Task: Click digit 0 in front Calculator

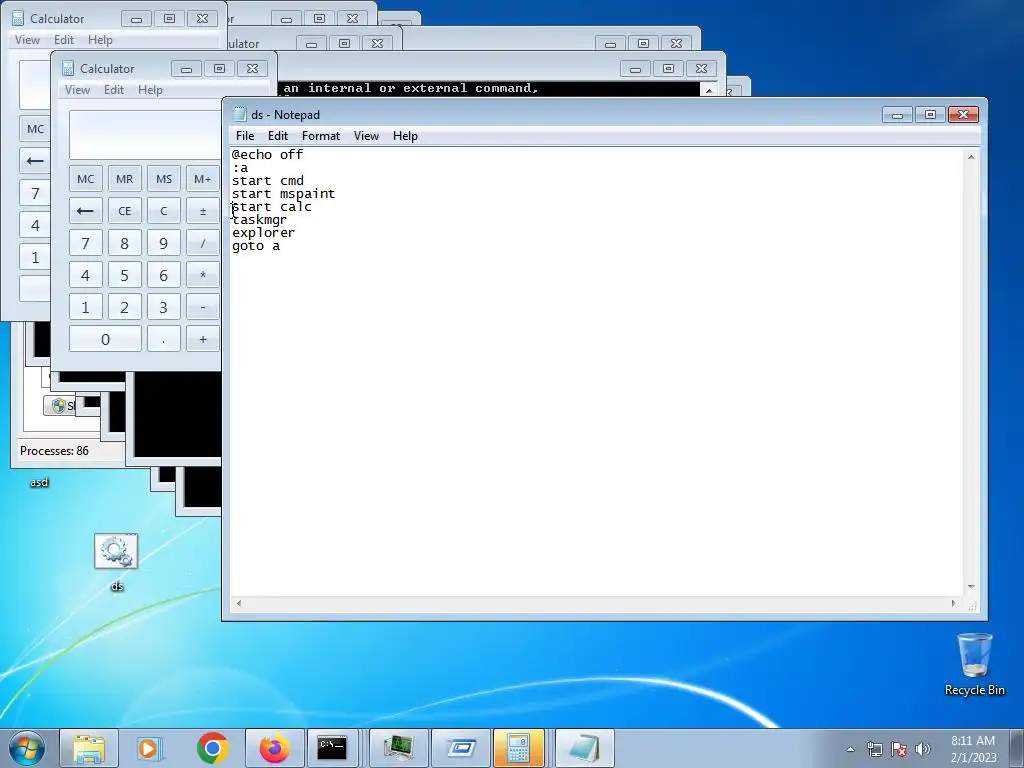Action: click(x=105, y=340)
